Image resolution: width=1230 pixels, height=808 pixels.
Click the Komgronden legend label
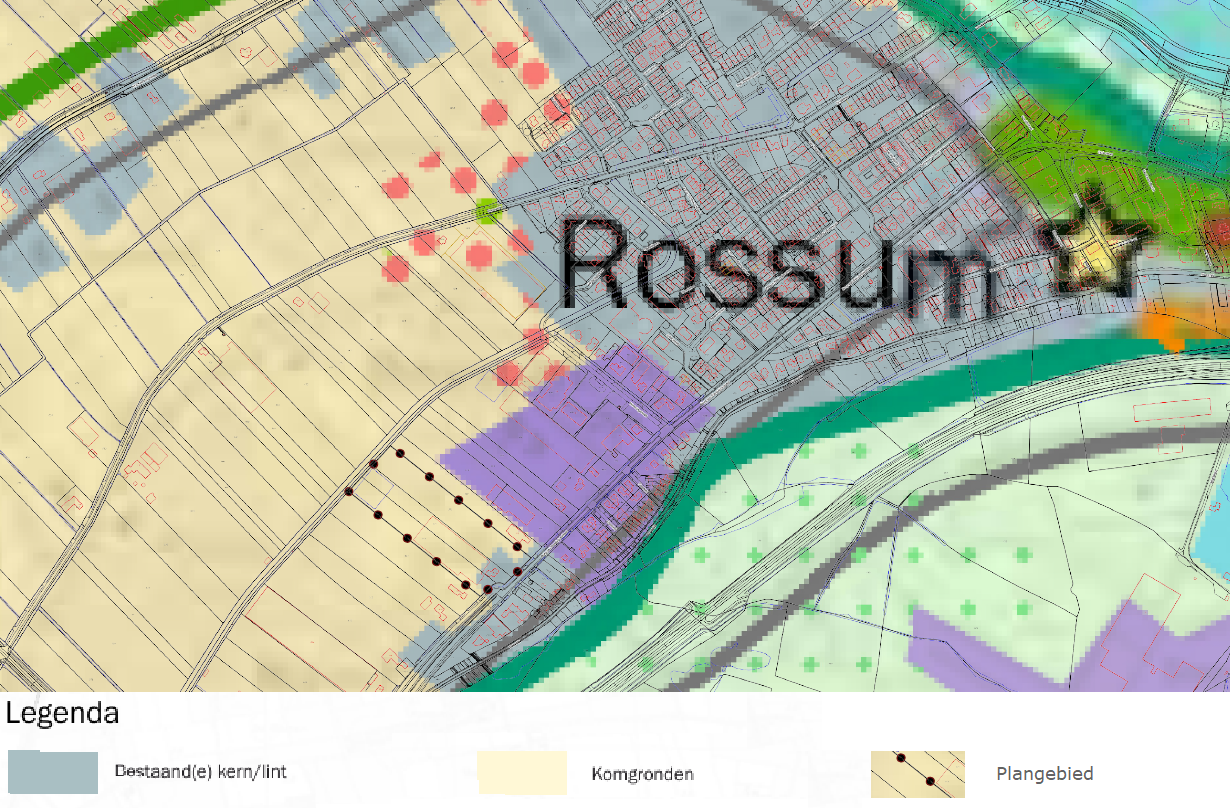[642, 775]
